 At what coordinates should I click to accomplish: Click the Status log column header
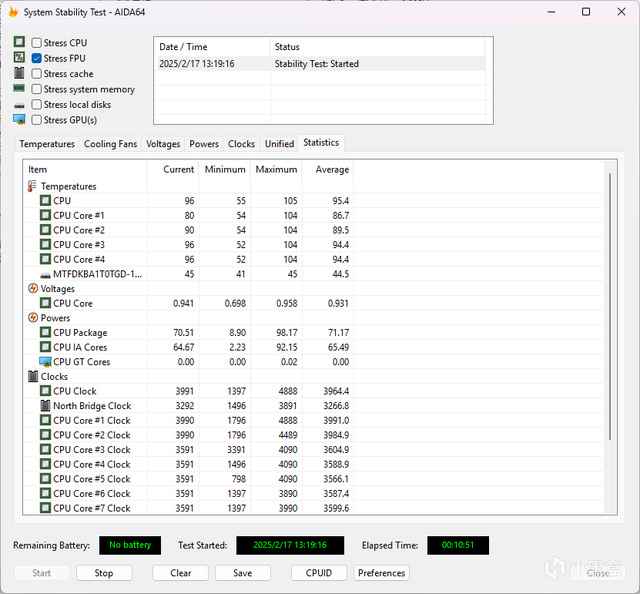tap(377, 47)
